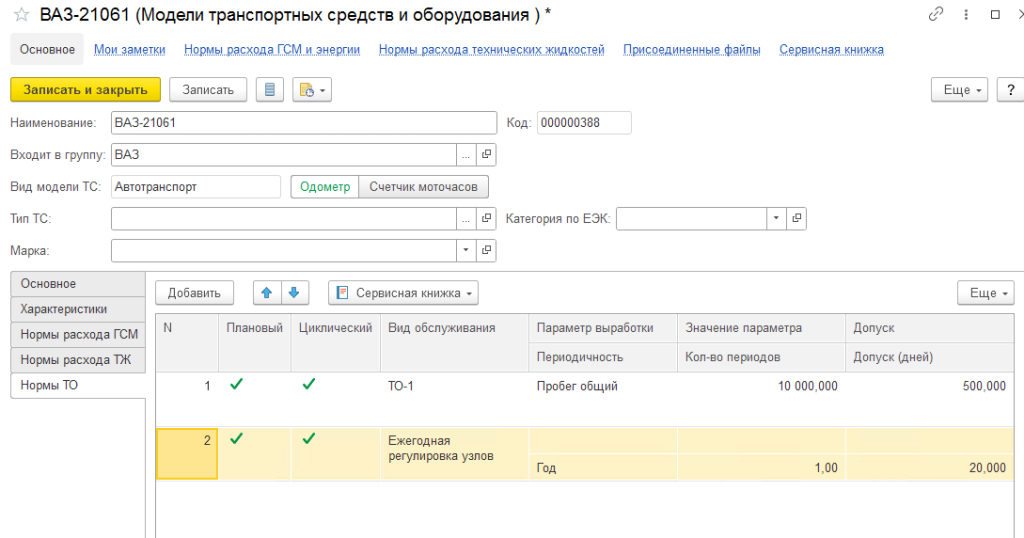
Task: Click the Вид модели ТС field
Action: tap(196, 187)
